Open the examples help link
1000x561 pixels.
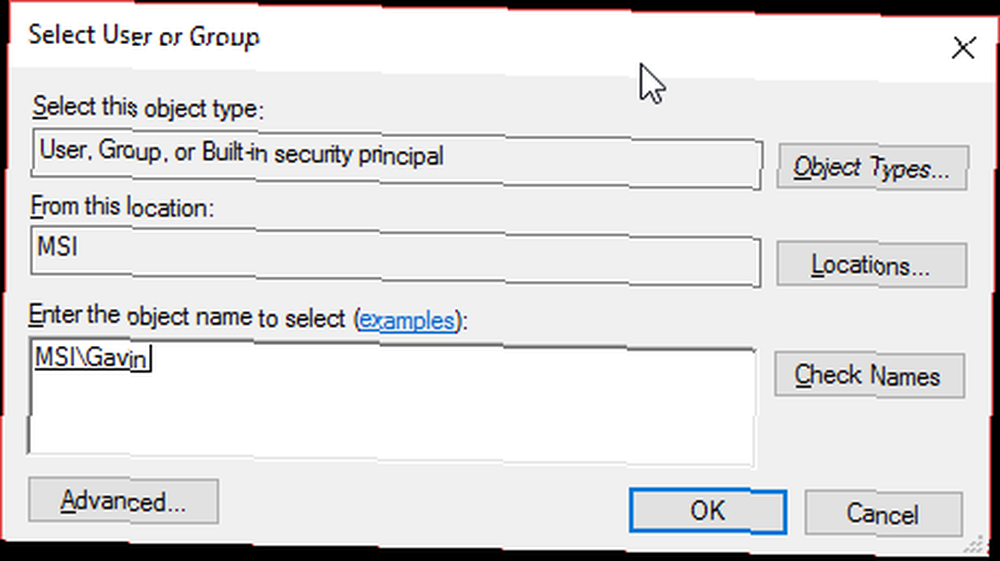(x=407, y=319)
